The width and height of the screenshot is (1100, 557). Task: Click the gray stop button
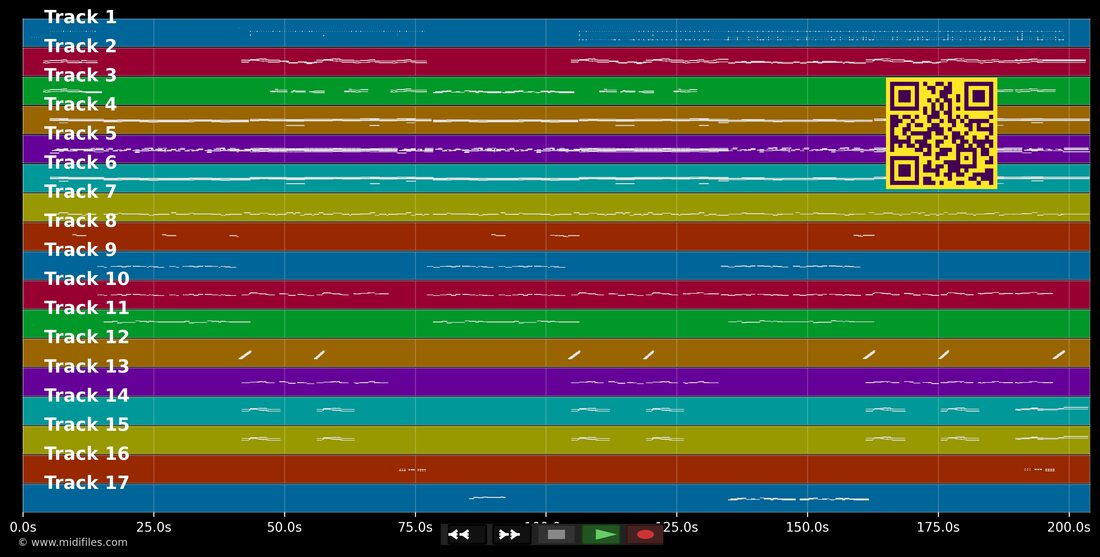coord(554,535)
